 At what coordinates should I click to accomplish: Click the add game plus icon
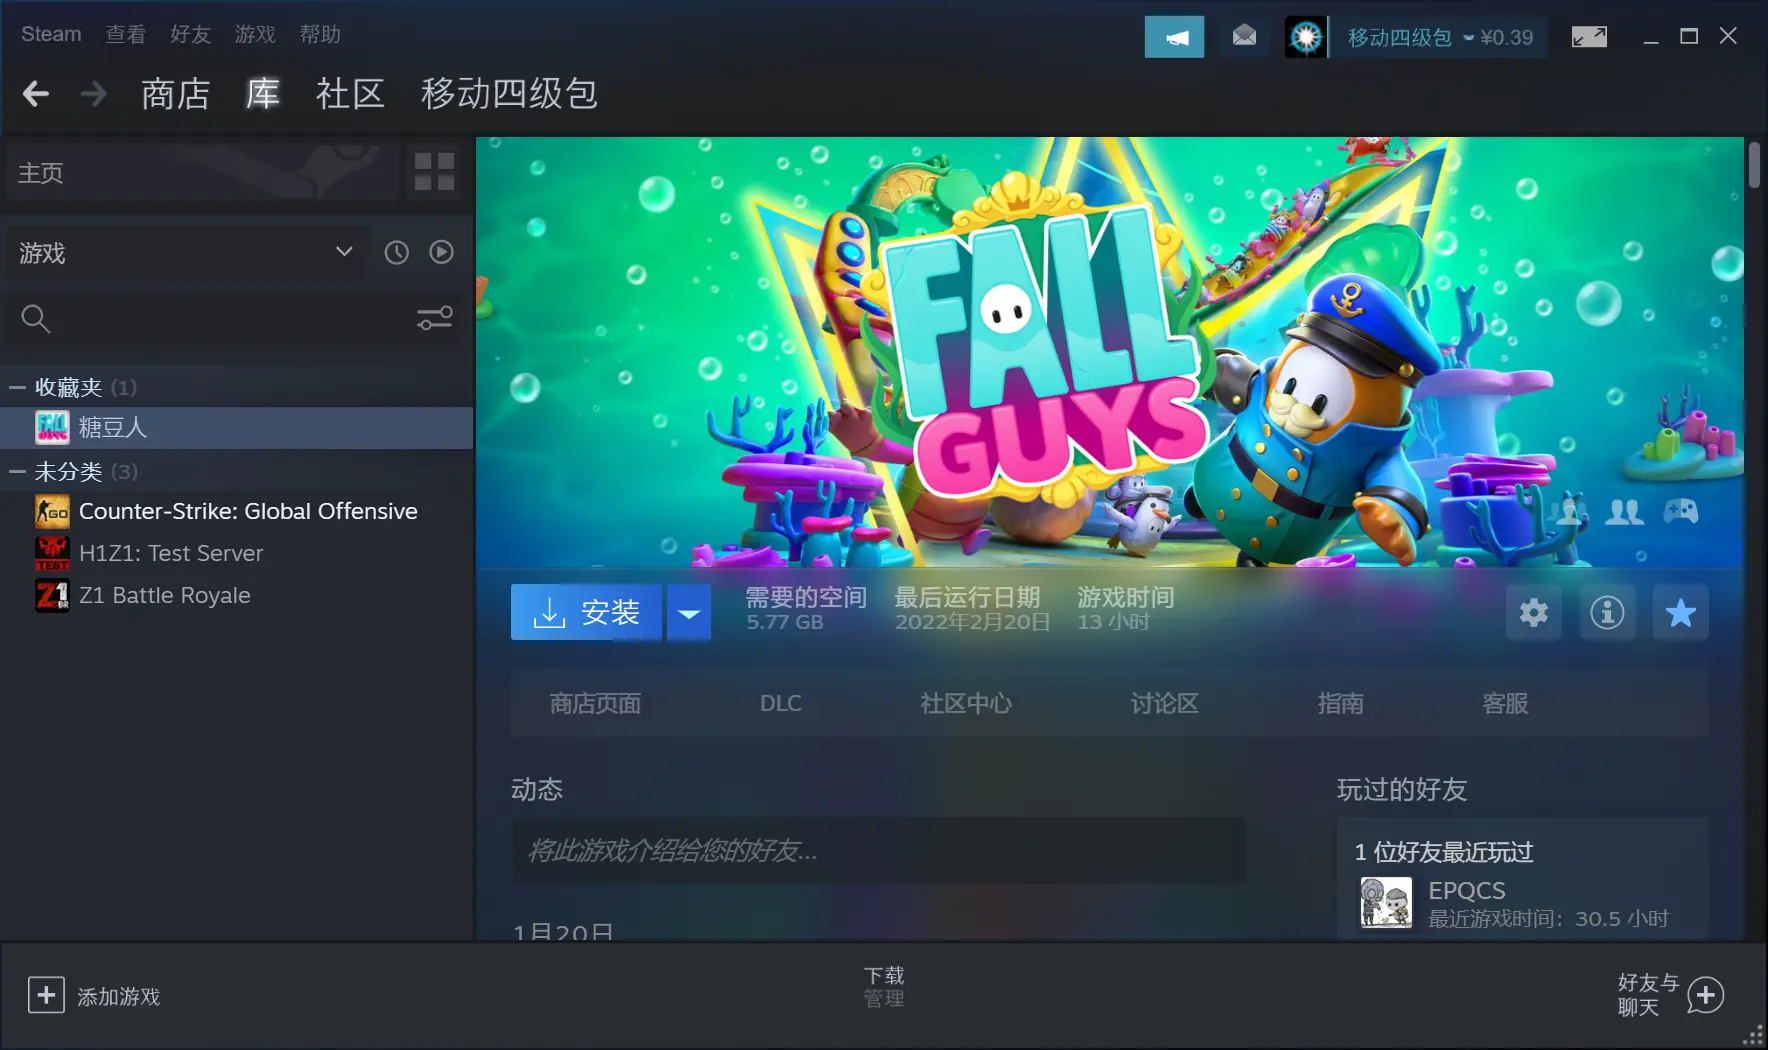pyautogui.click(x=46, y=996)
